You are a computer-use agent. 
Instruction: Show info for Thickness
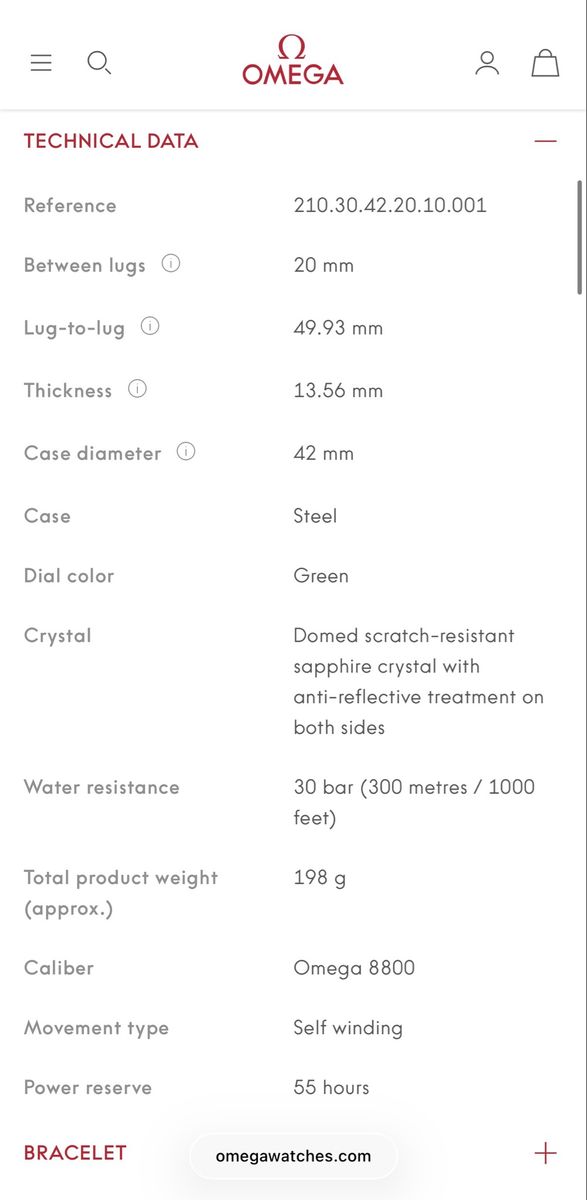click(137, 389)
